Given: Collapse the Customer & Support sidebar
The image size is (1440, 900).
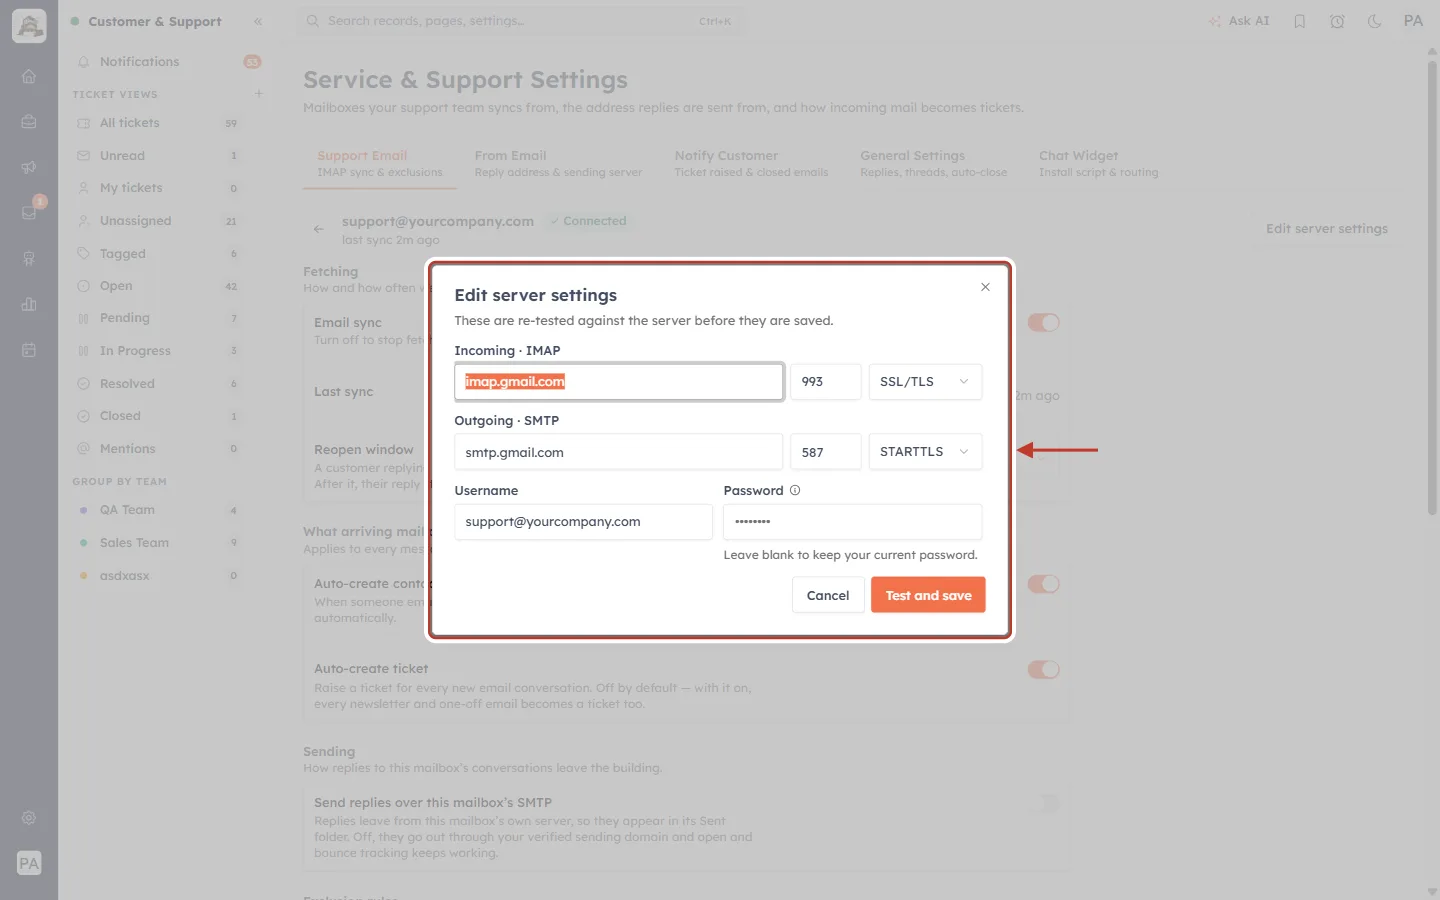Looking at the screenshot, I should [x=258, y=21].
